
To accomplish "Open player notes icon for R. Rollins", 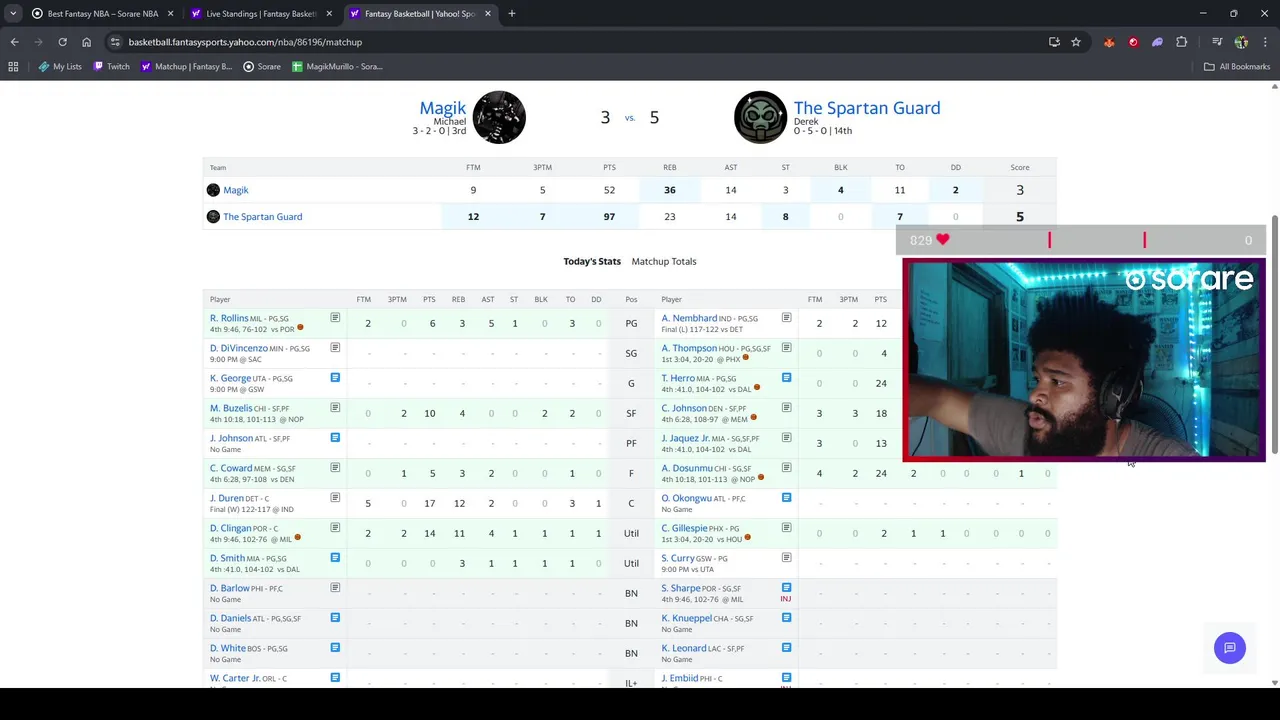I will [x=335, y=318].
